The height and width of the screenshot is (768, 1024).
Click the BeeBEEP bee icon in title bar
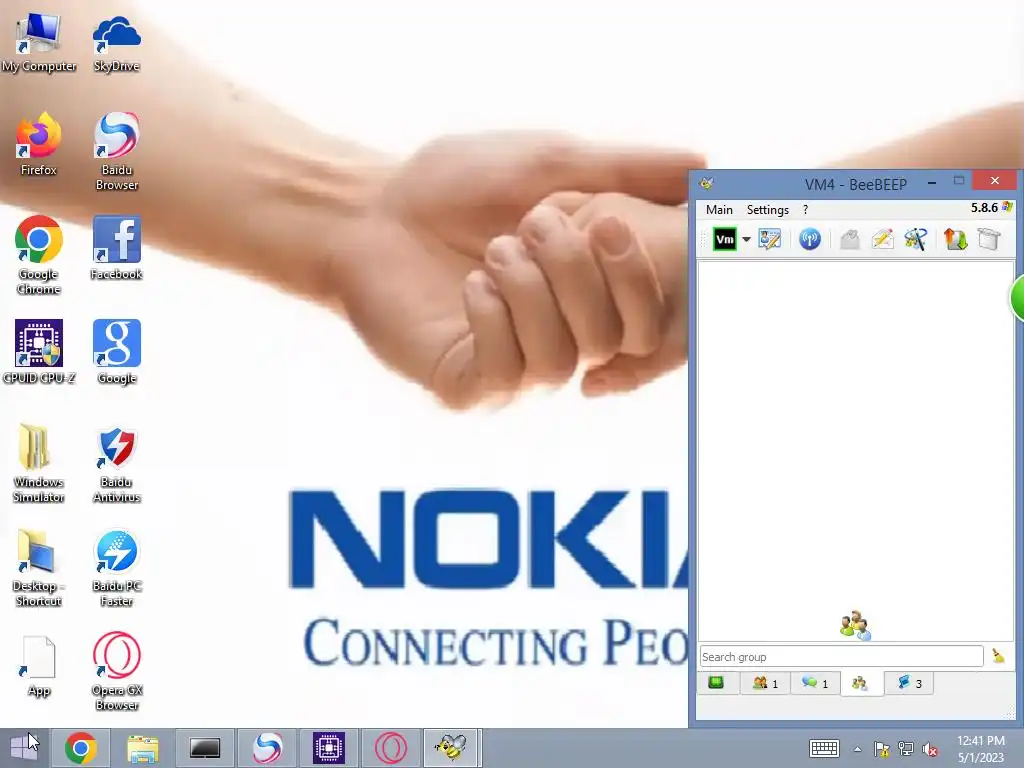(x=707, y=184)
